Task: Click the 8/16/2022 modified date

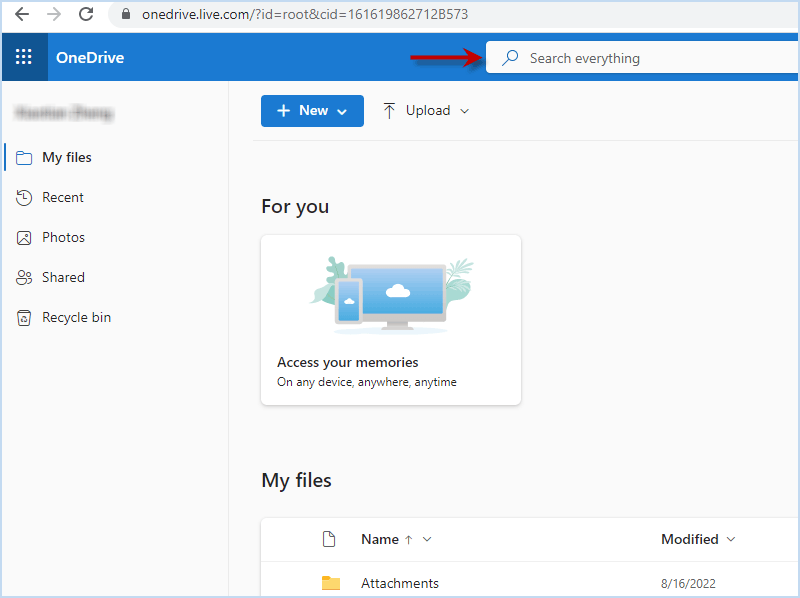Action: pos(688,583)
